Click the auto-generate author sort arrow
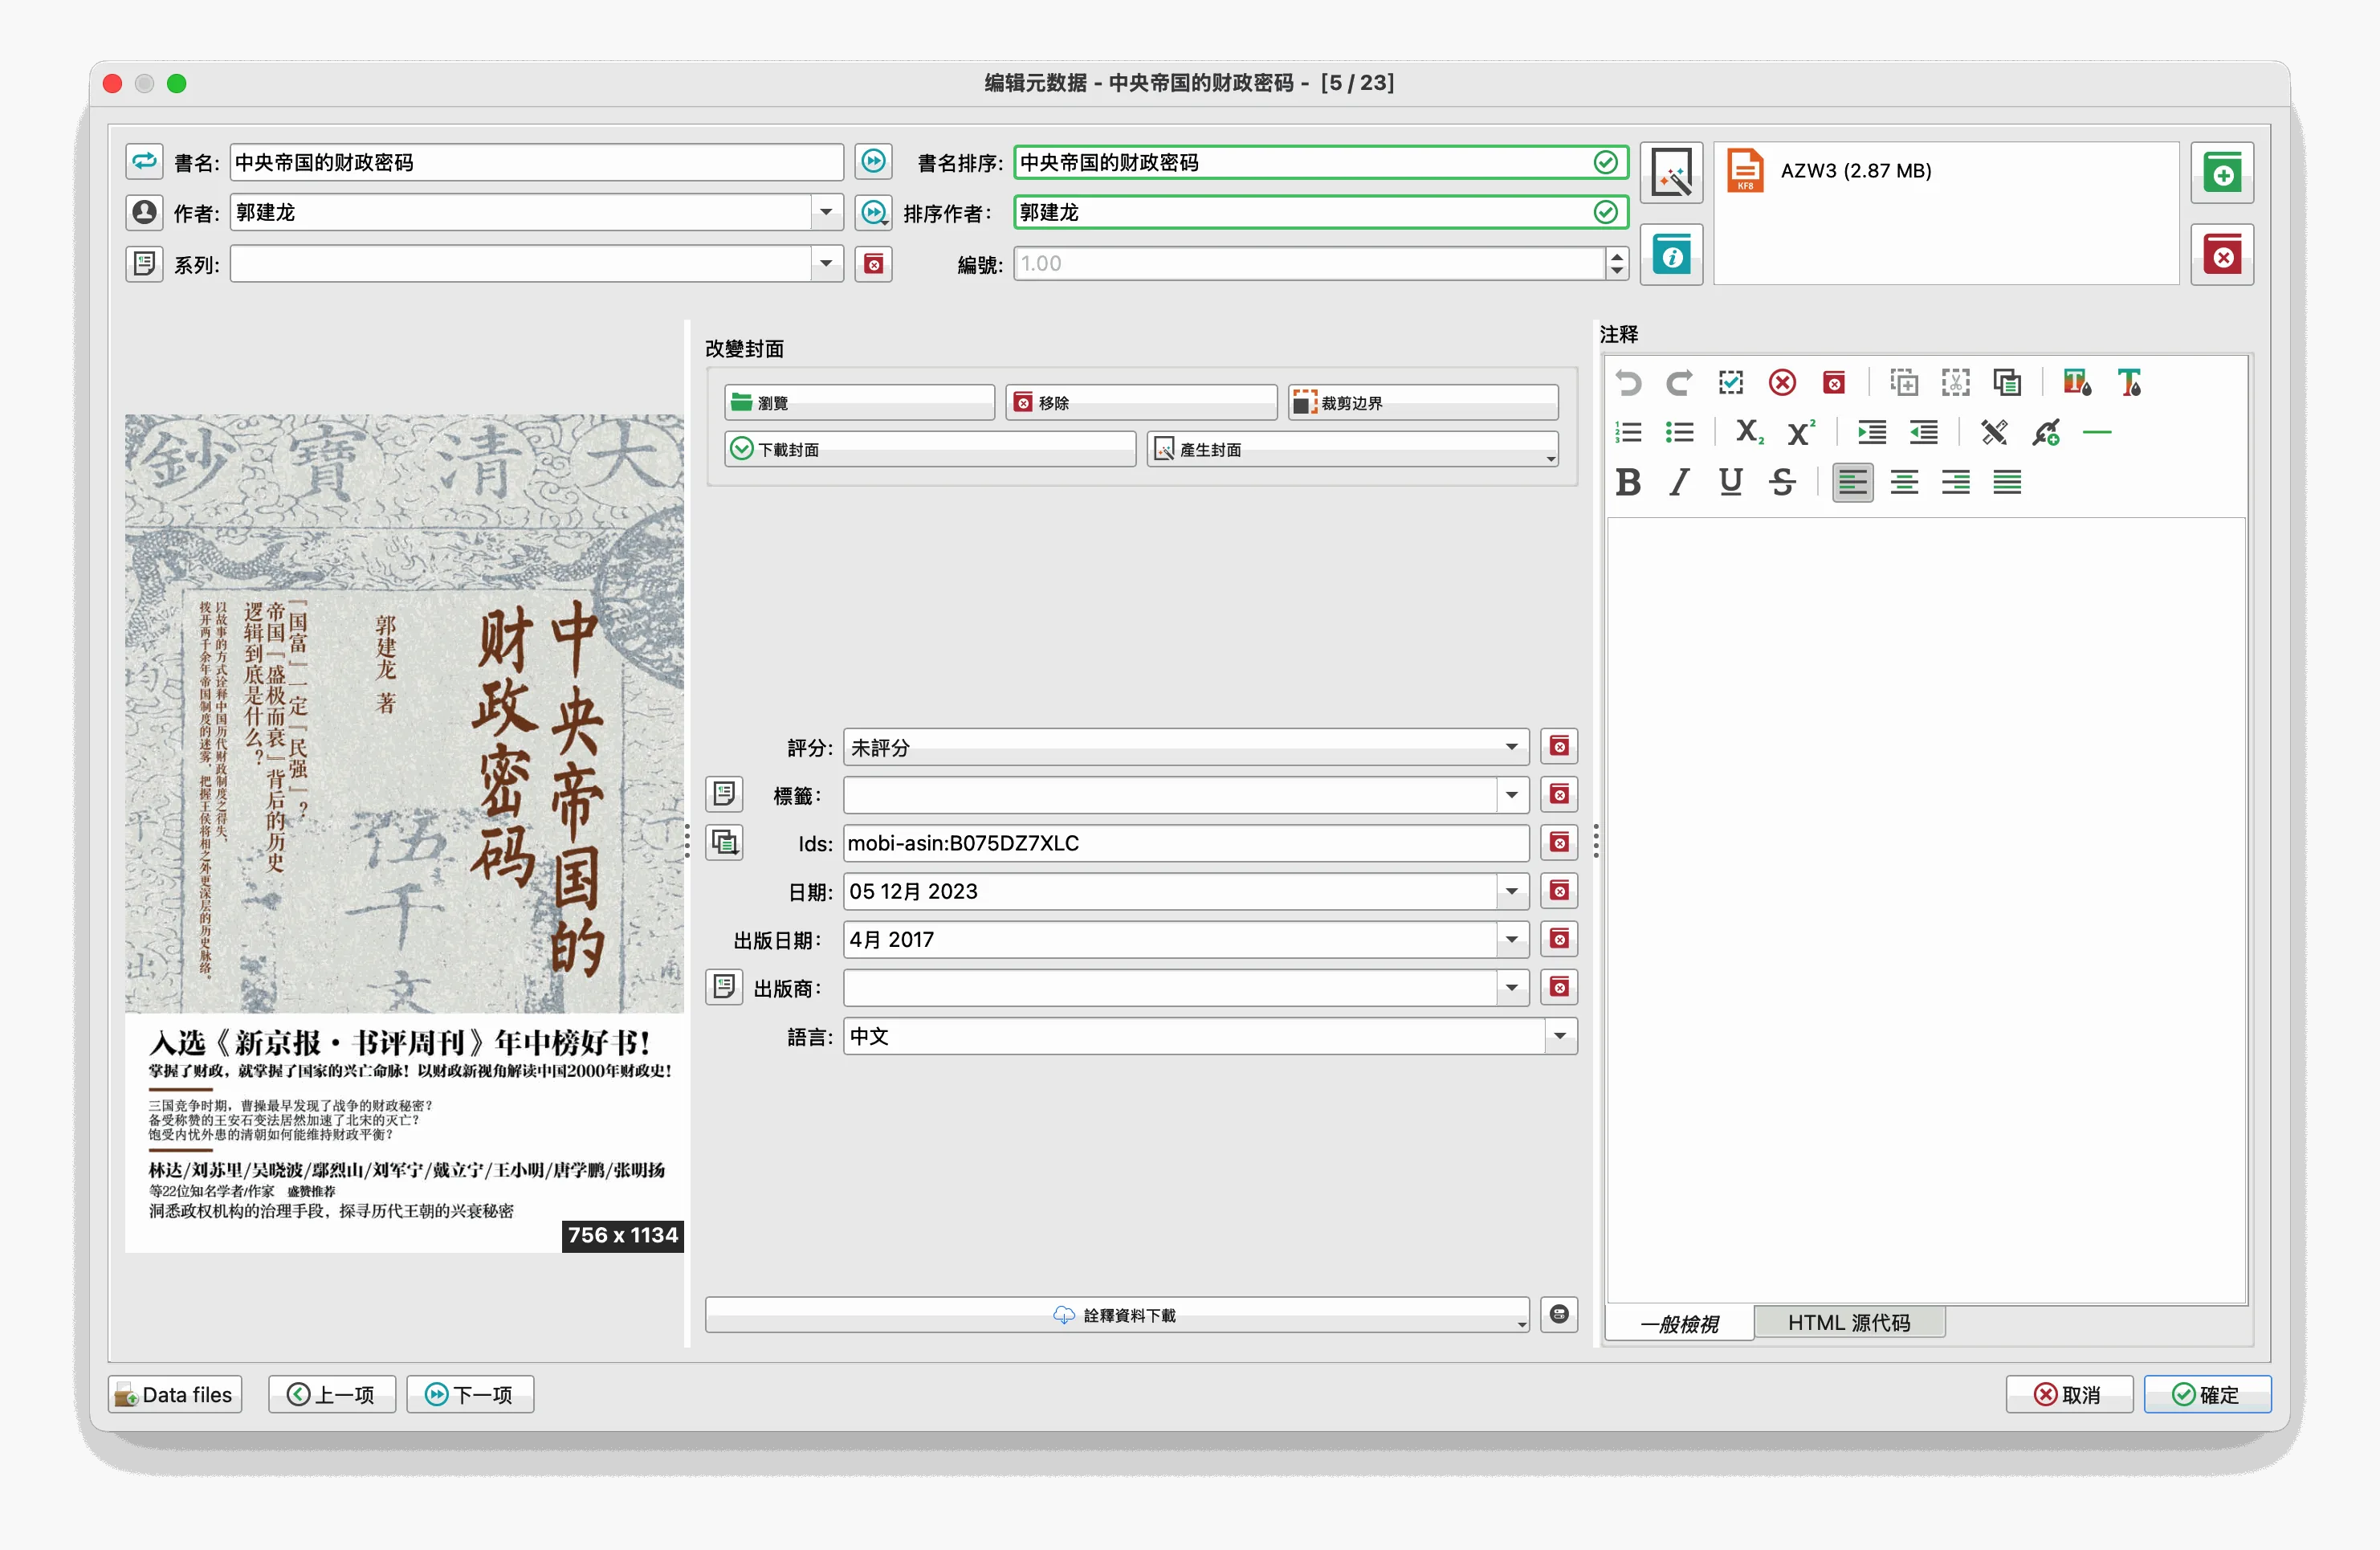This screenshot has height=1550, width=2380. (873, 212)
